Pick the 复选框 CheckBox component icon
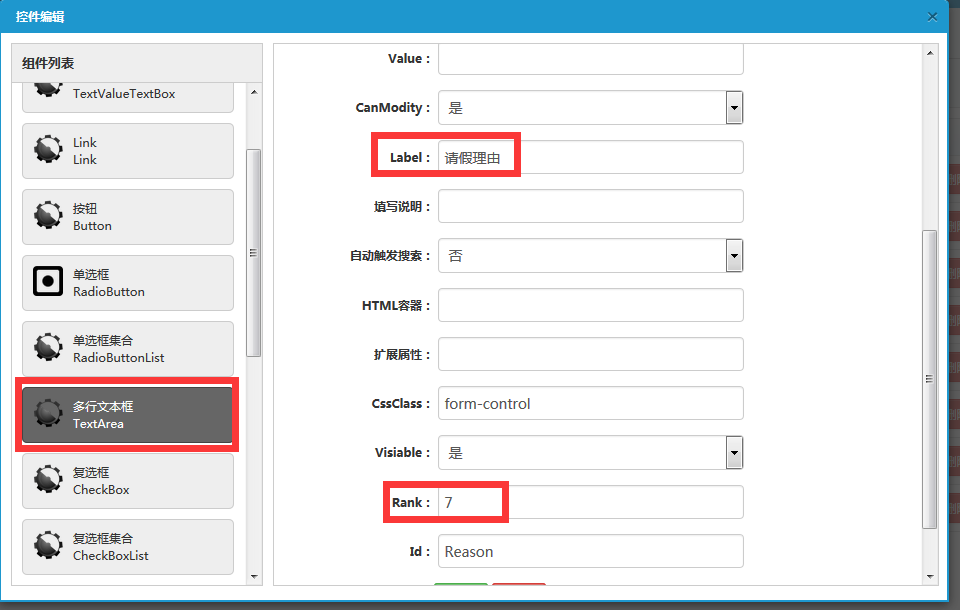This screenshot has width=960, height=610. click(48, 480)
